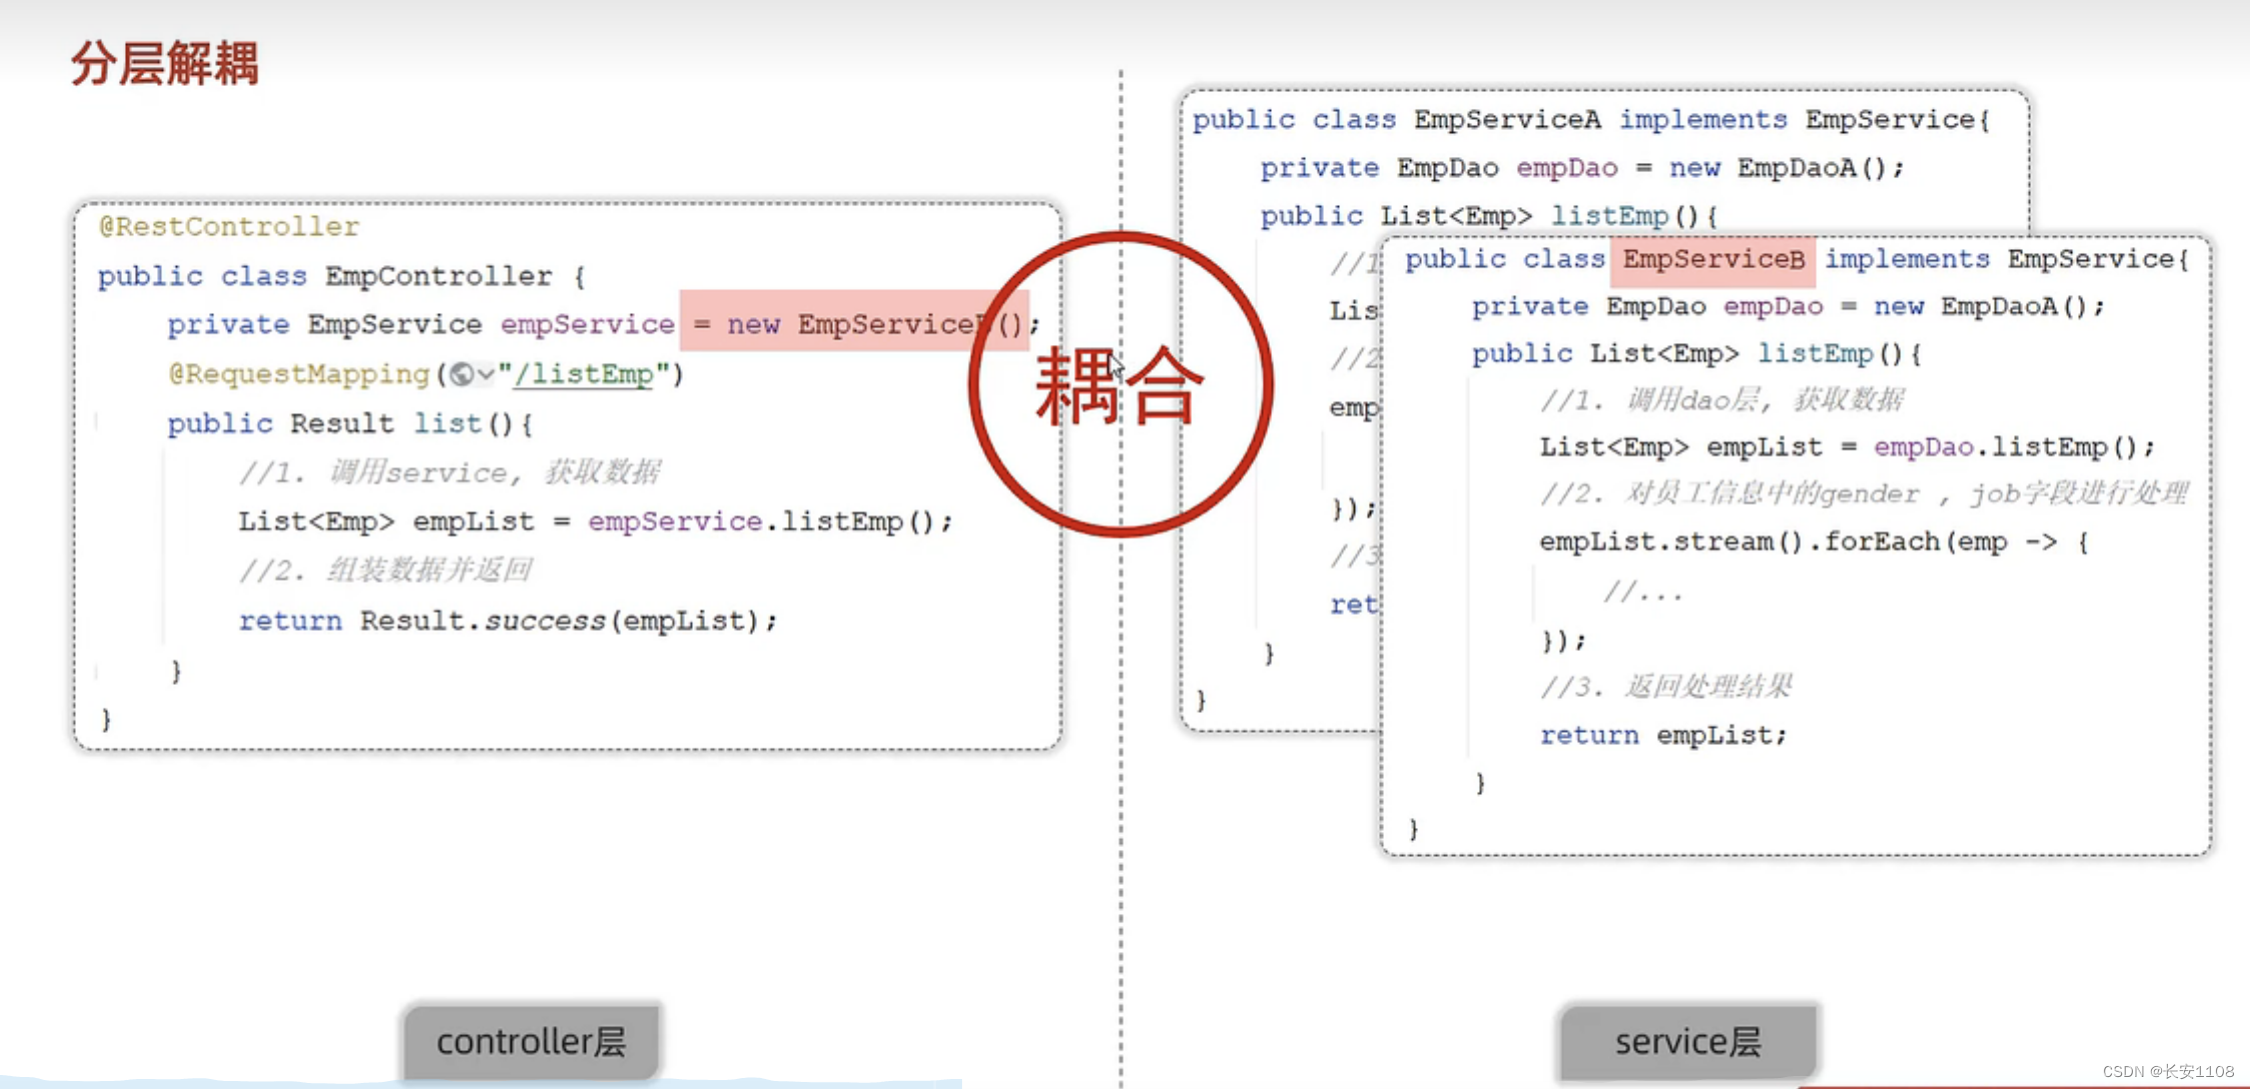Click the globe icon in @RequestMapping

(x=461, y=375)
